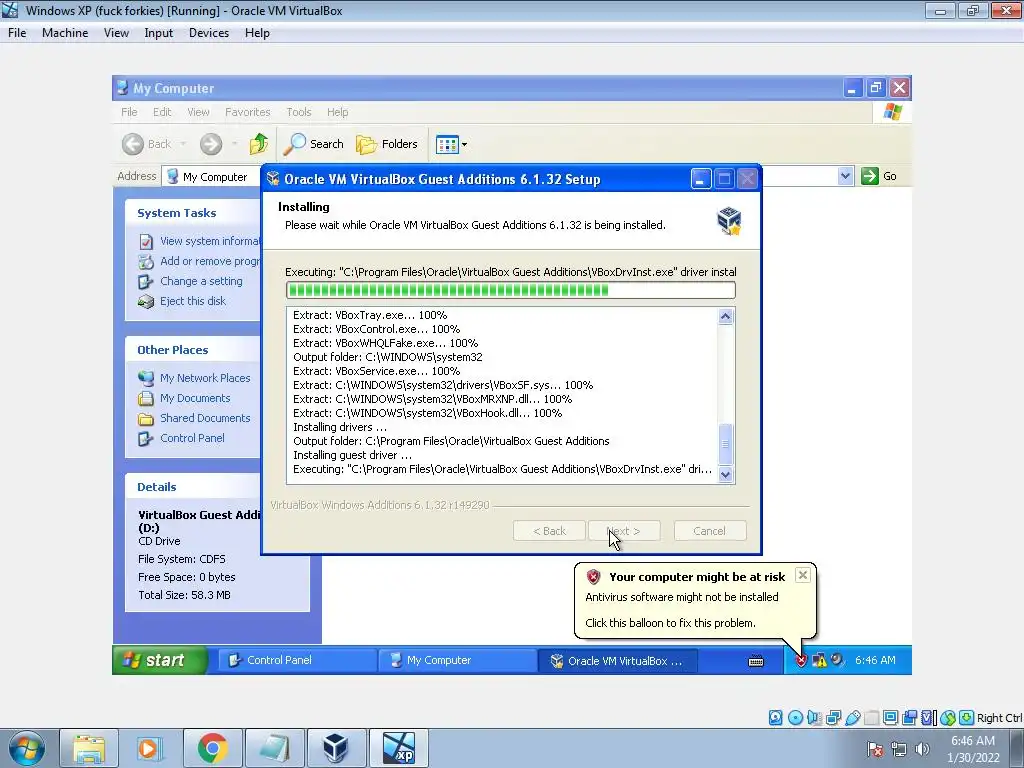Click the Forward arrow in My Computer
This screenshot has width=1024, height=768.
211,144
